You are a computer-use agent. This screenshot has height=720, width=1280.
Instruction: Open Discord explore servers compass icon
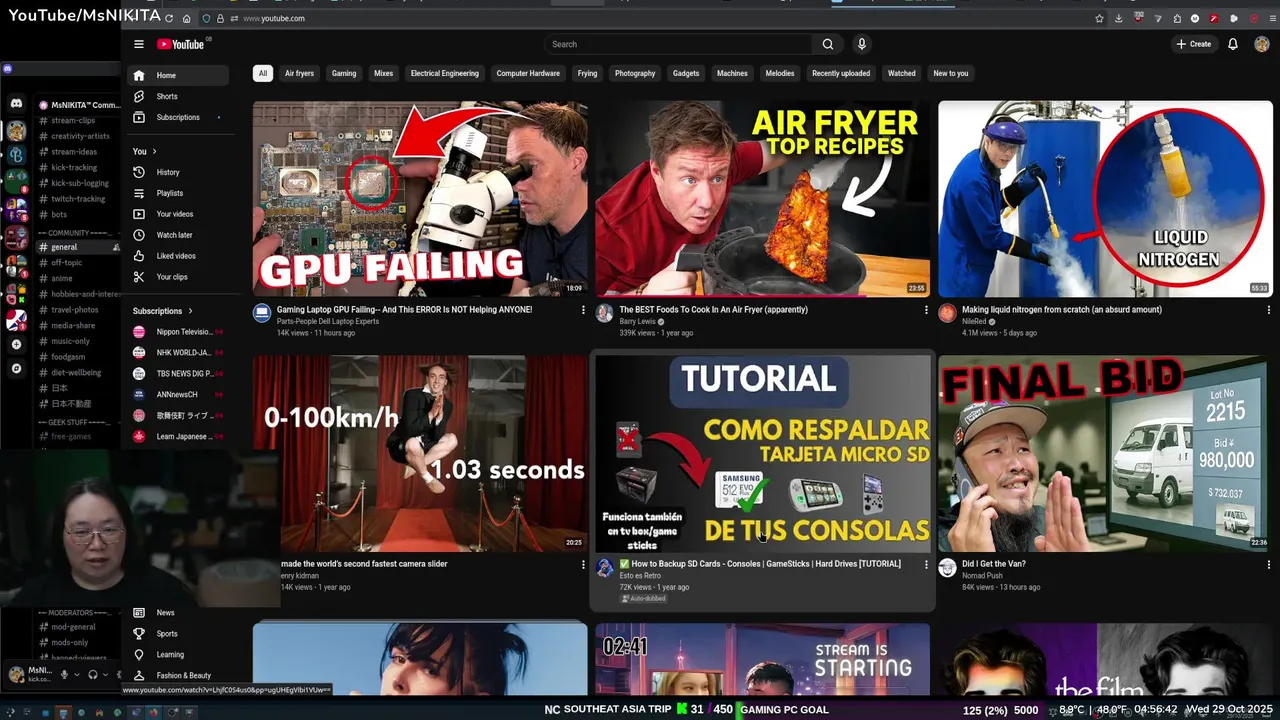(16, 368)
